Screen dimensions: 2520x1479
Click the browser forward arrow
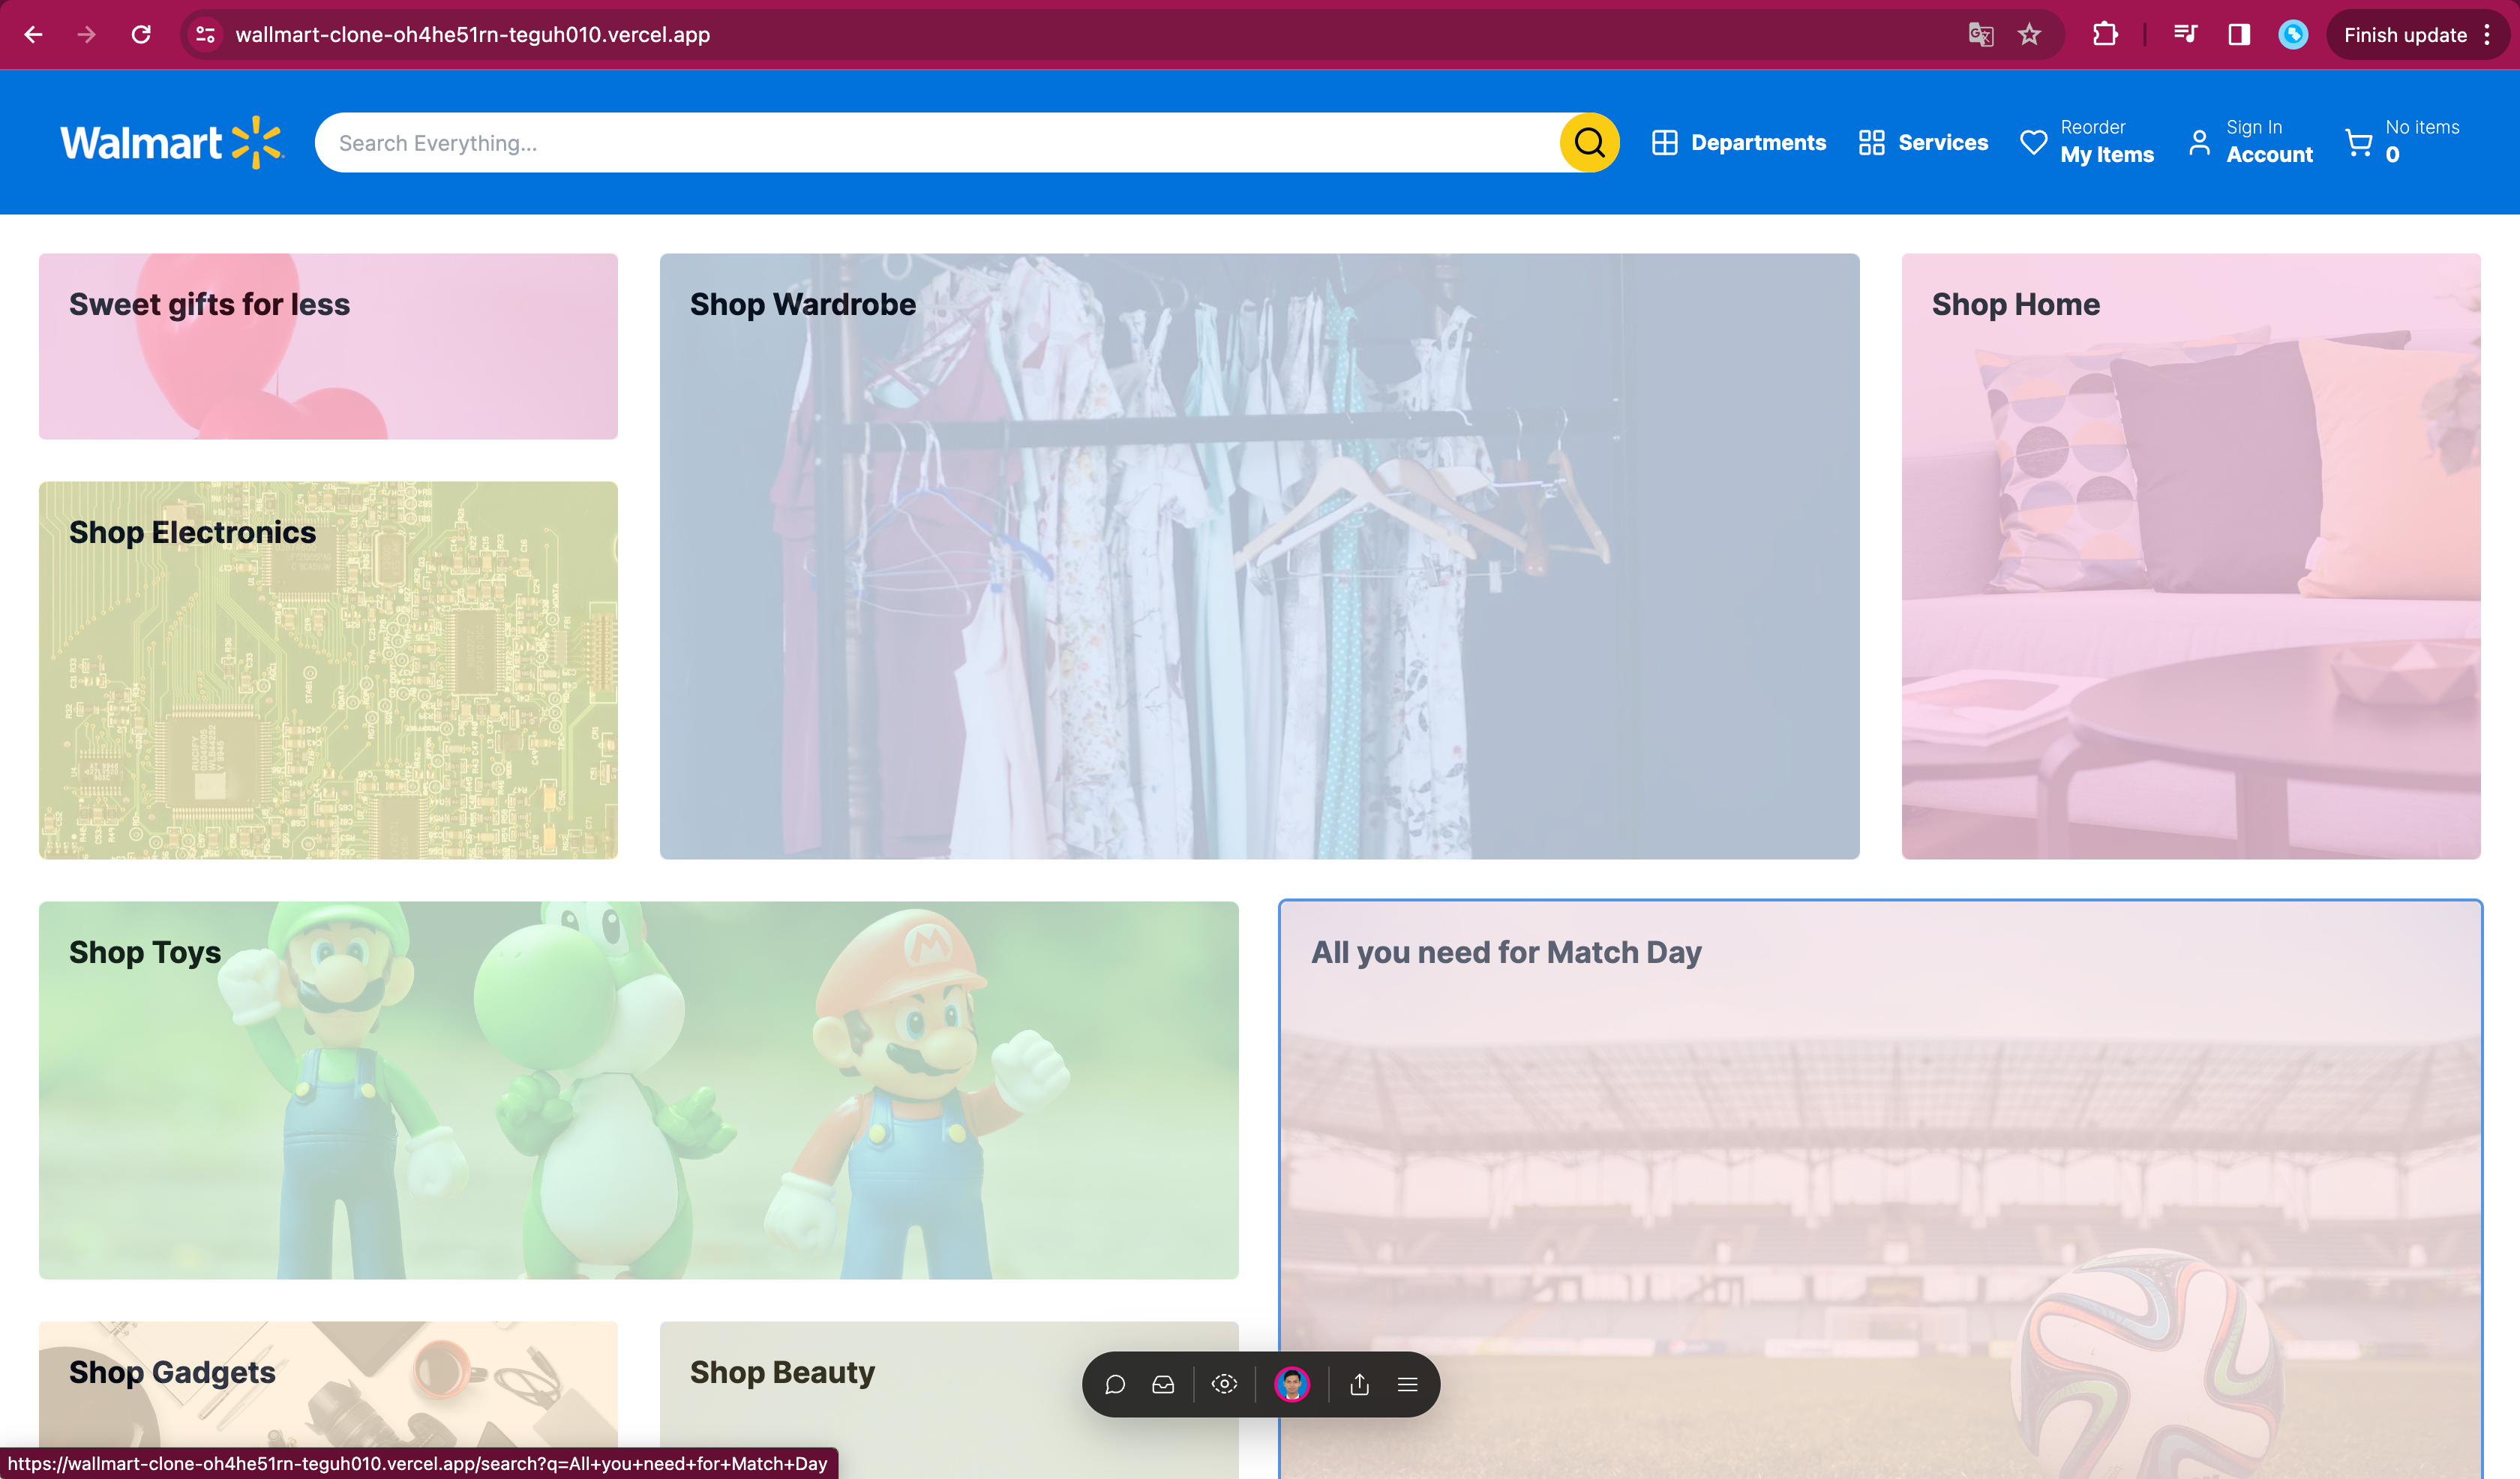click(87, 35)
